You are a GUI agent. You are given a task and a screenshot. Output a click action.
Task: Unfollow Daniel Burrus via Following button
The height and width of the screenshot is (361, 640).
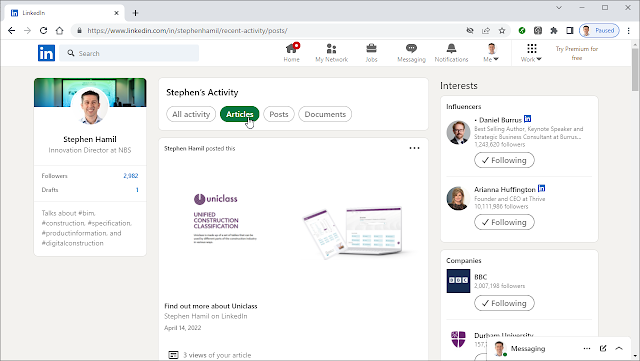click(x=504, y=160)
